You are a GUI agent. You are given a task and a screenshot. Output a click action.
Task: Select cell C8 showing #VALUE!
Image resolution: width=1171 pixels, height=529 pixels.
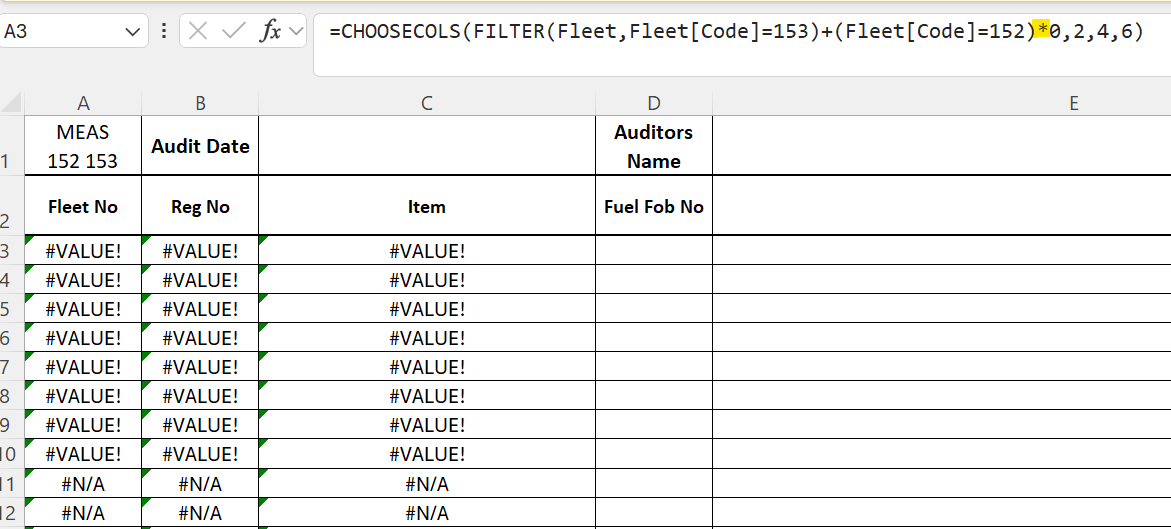[427, 396]
